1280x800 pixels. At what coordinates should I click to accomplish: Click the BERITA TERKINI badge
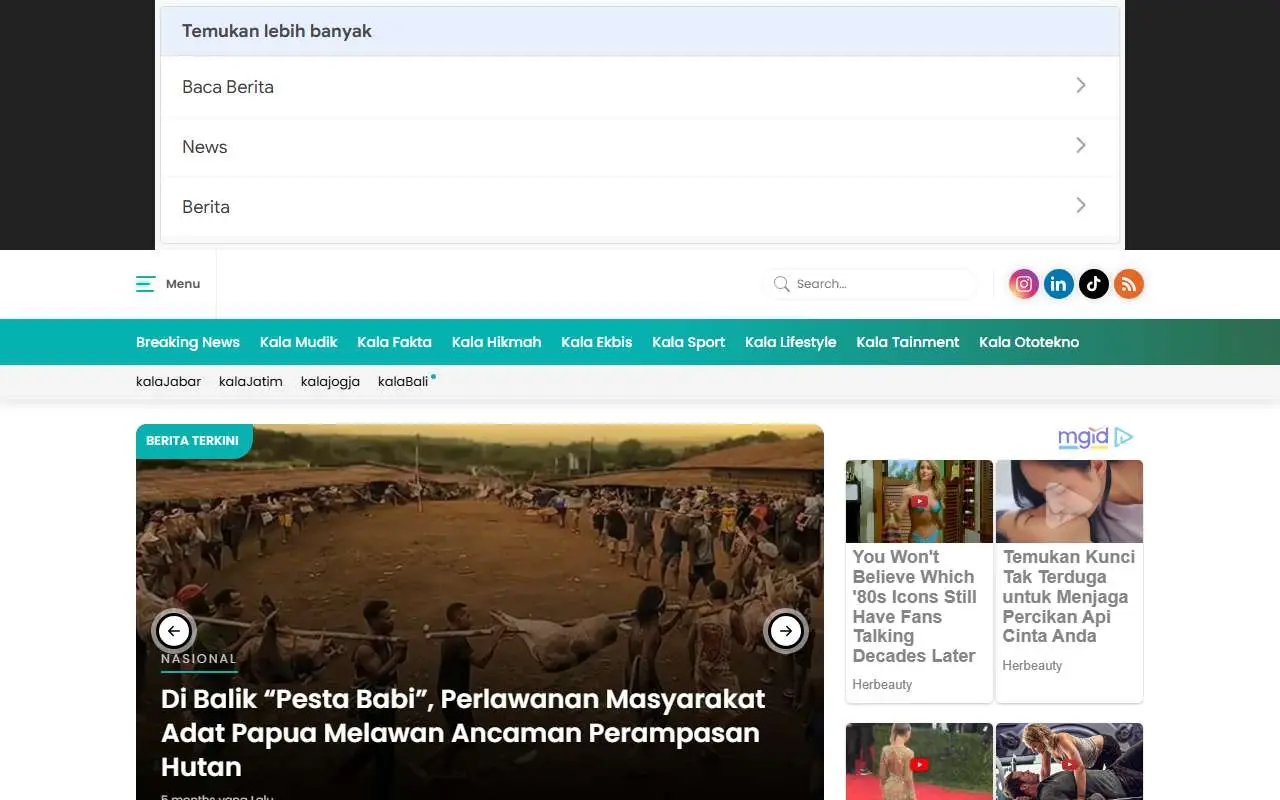(x=193, y=441)
